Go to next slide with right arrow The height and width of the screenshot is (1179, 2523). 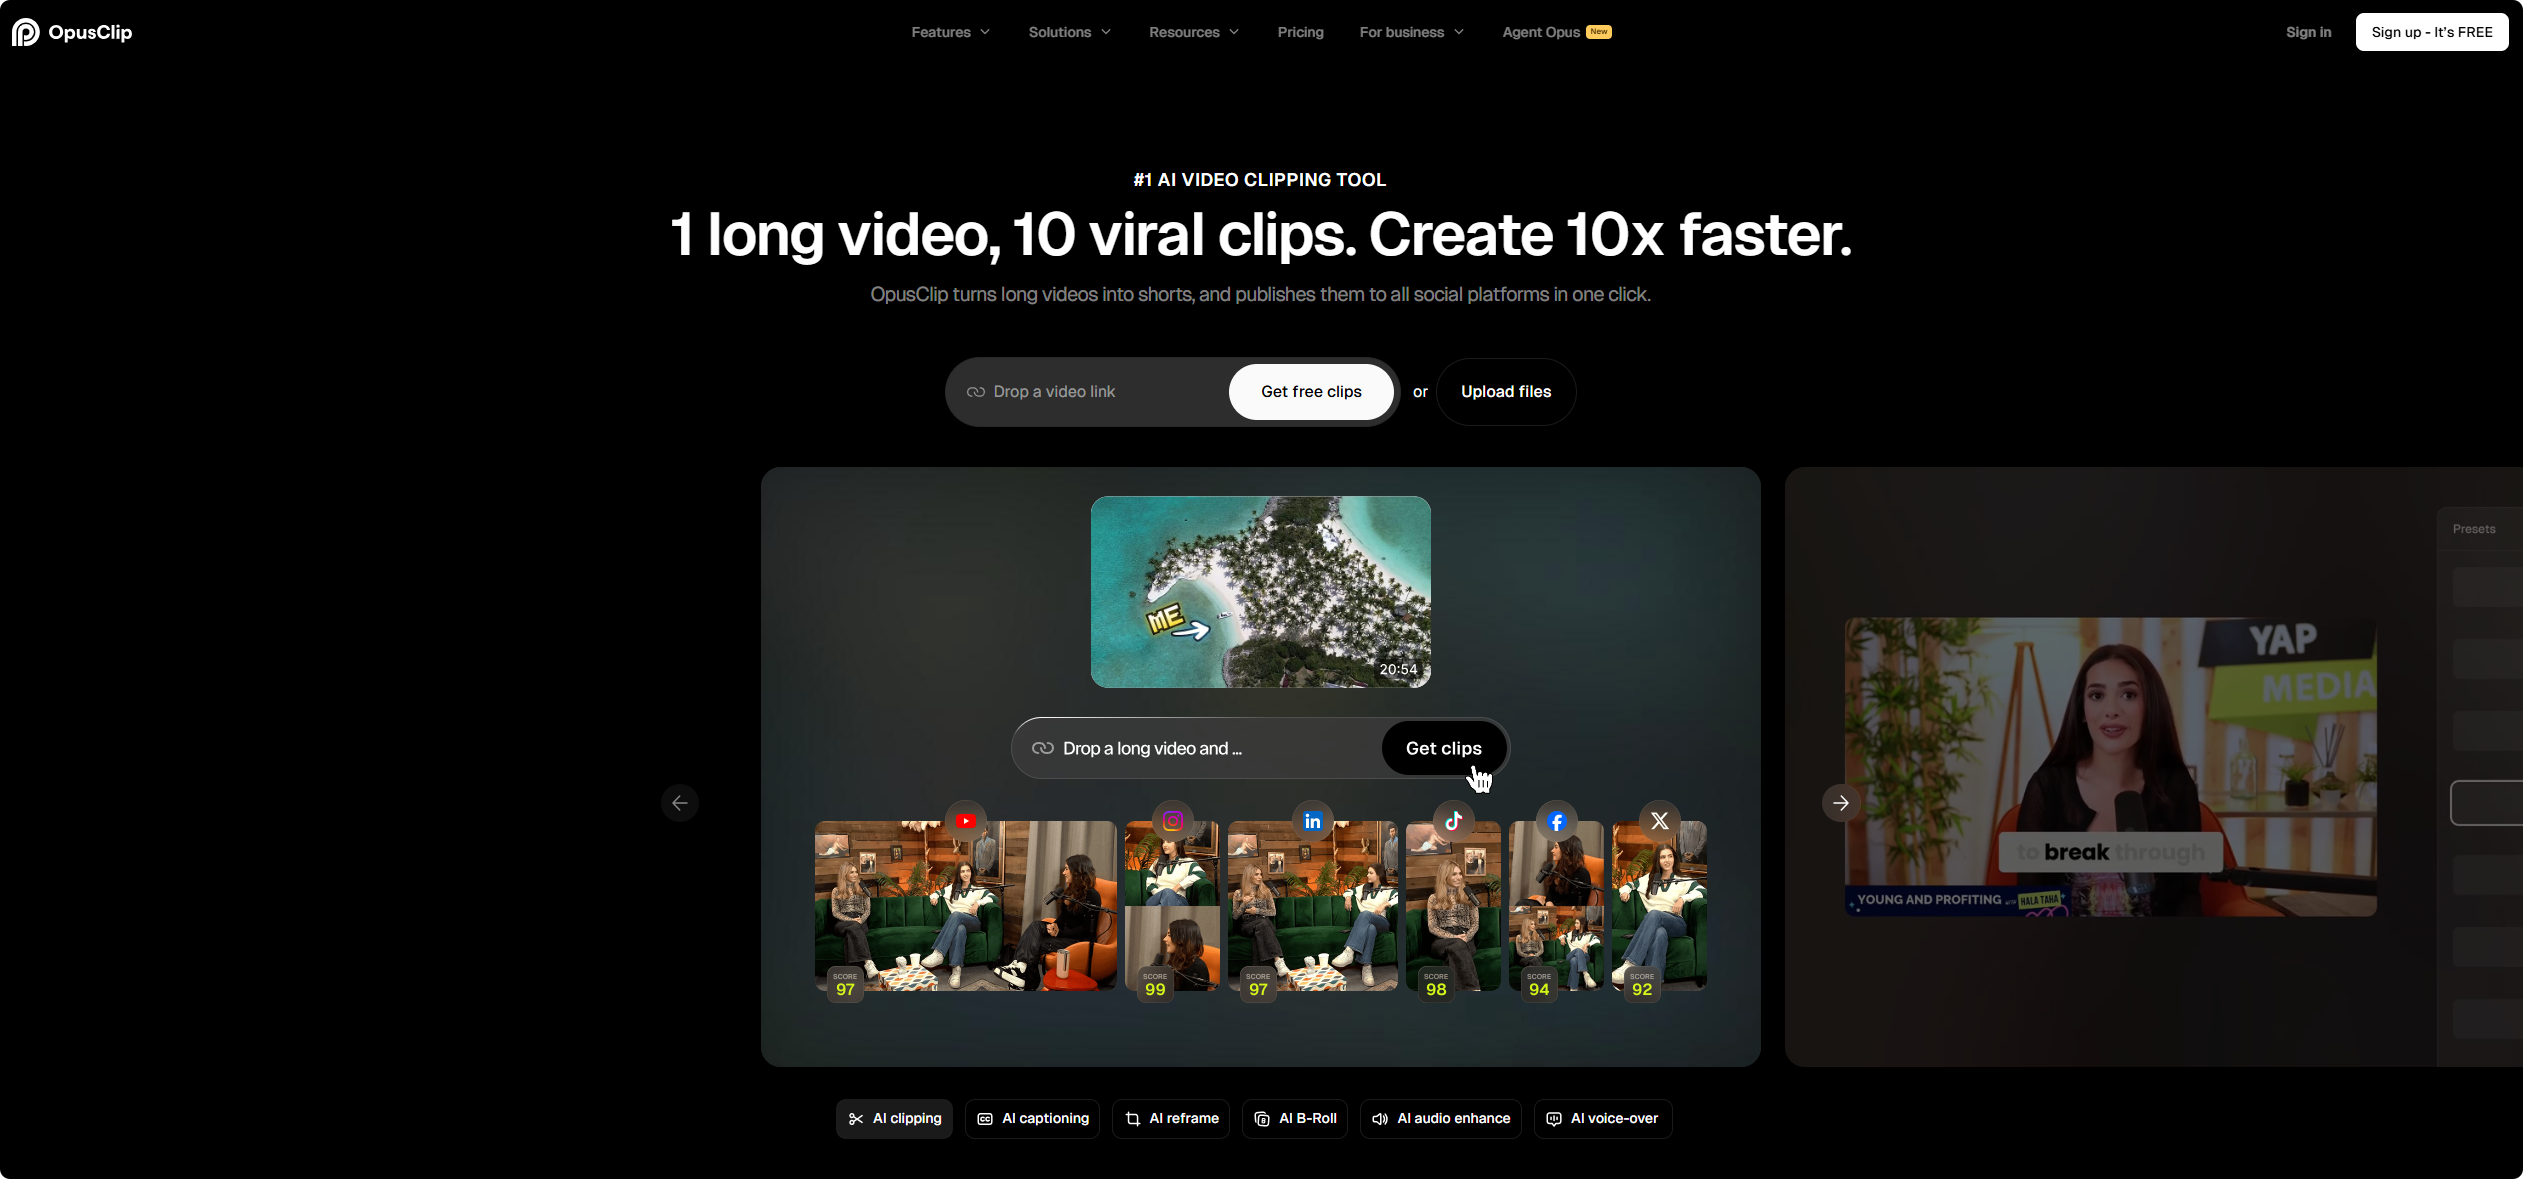pos(1841,803)
